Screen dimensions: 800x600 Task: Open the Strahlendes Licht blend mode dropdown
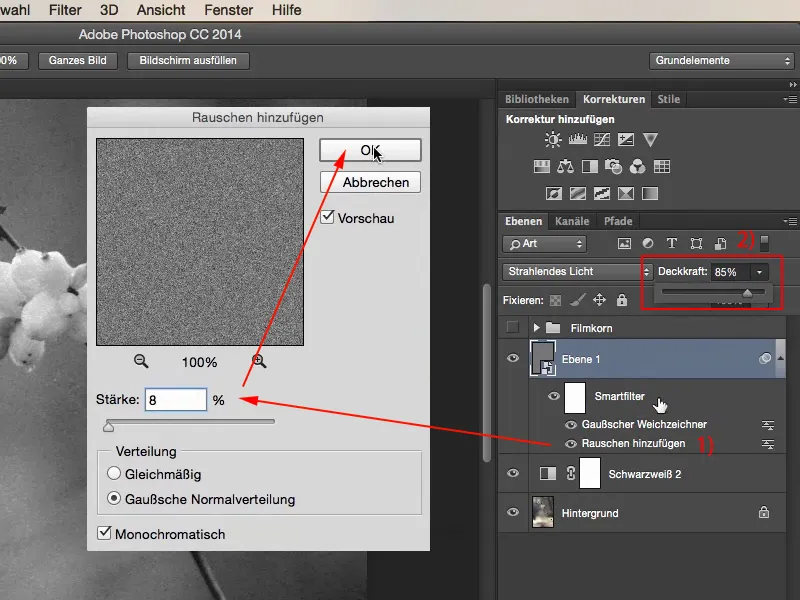577,271
